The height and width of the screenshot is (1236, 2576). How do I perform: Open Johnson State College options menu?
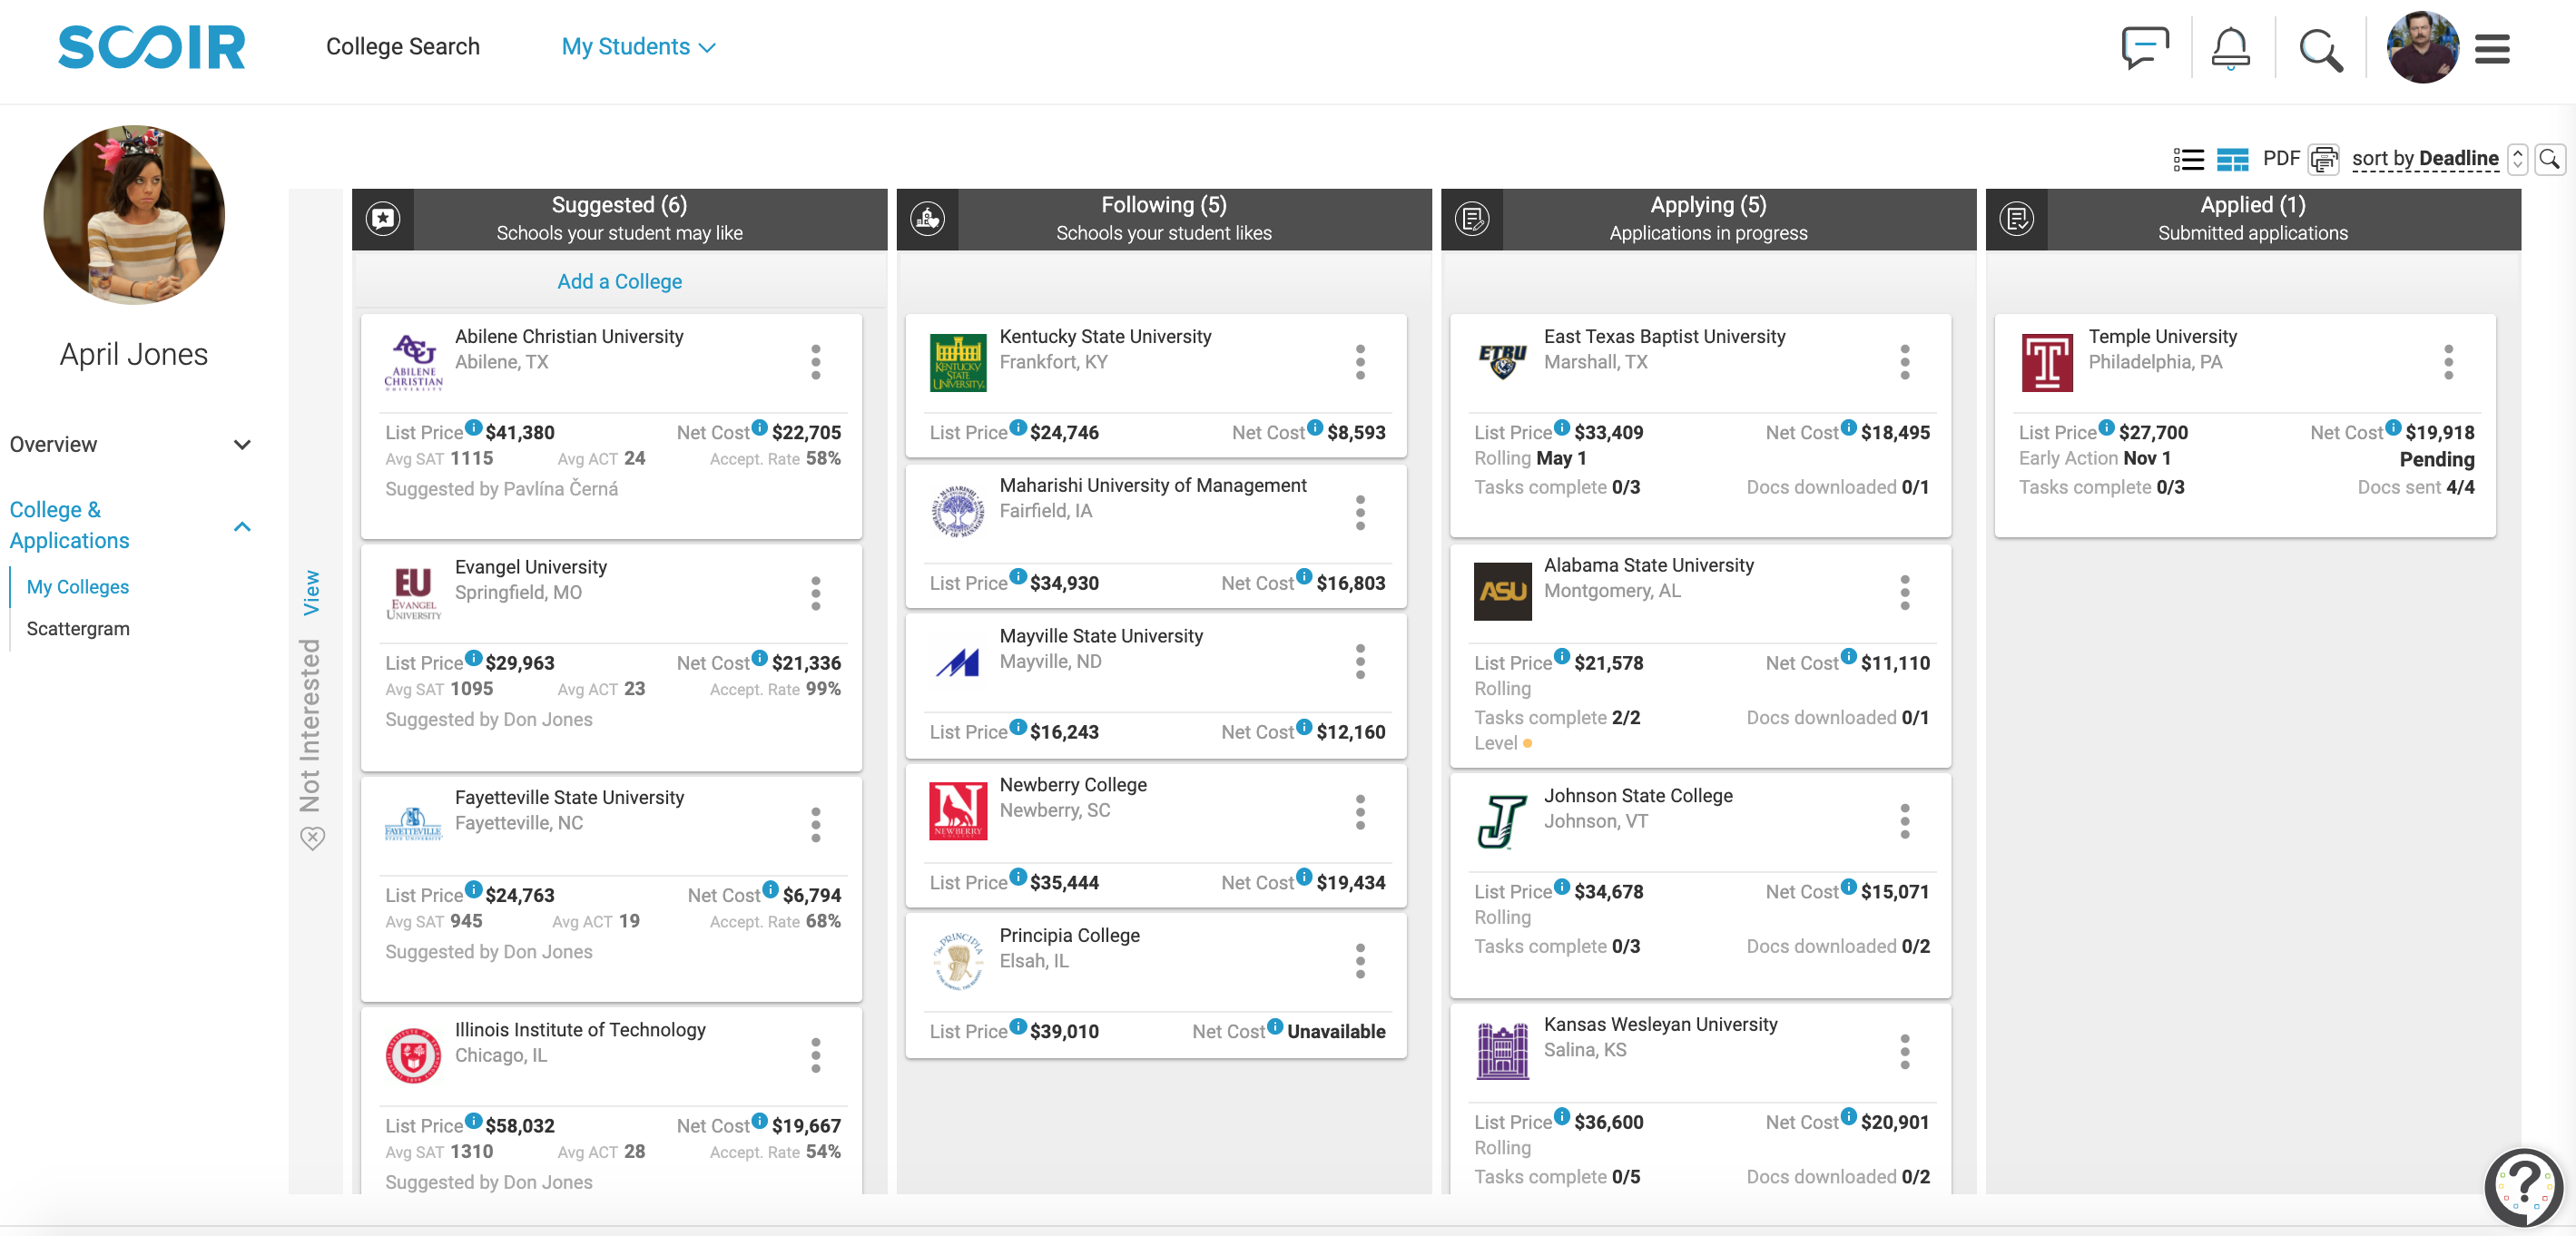click(x=1905, y=821)
